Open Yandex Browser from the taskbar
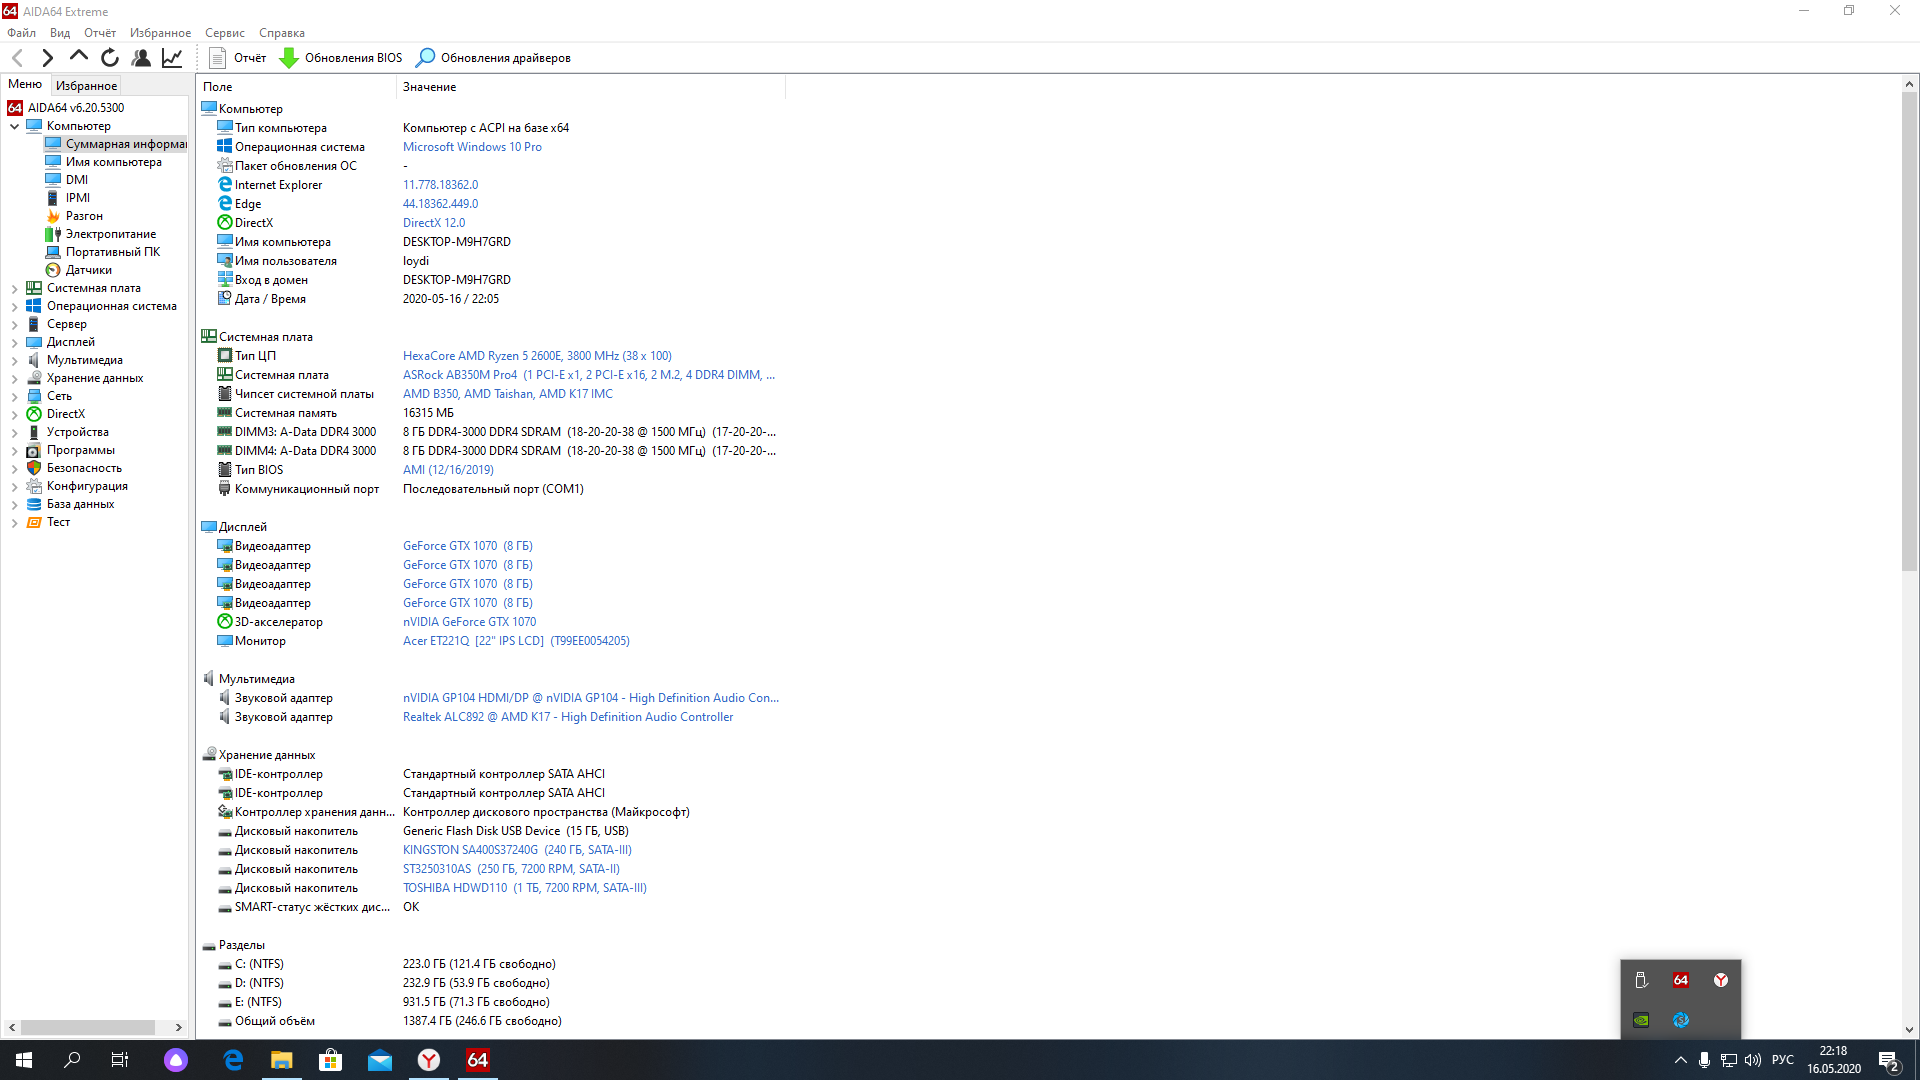 pos(429,1060)
